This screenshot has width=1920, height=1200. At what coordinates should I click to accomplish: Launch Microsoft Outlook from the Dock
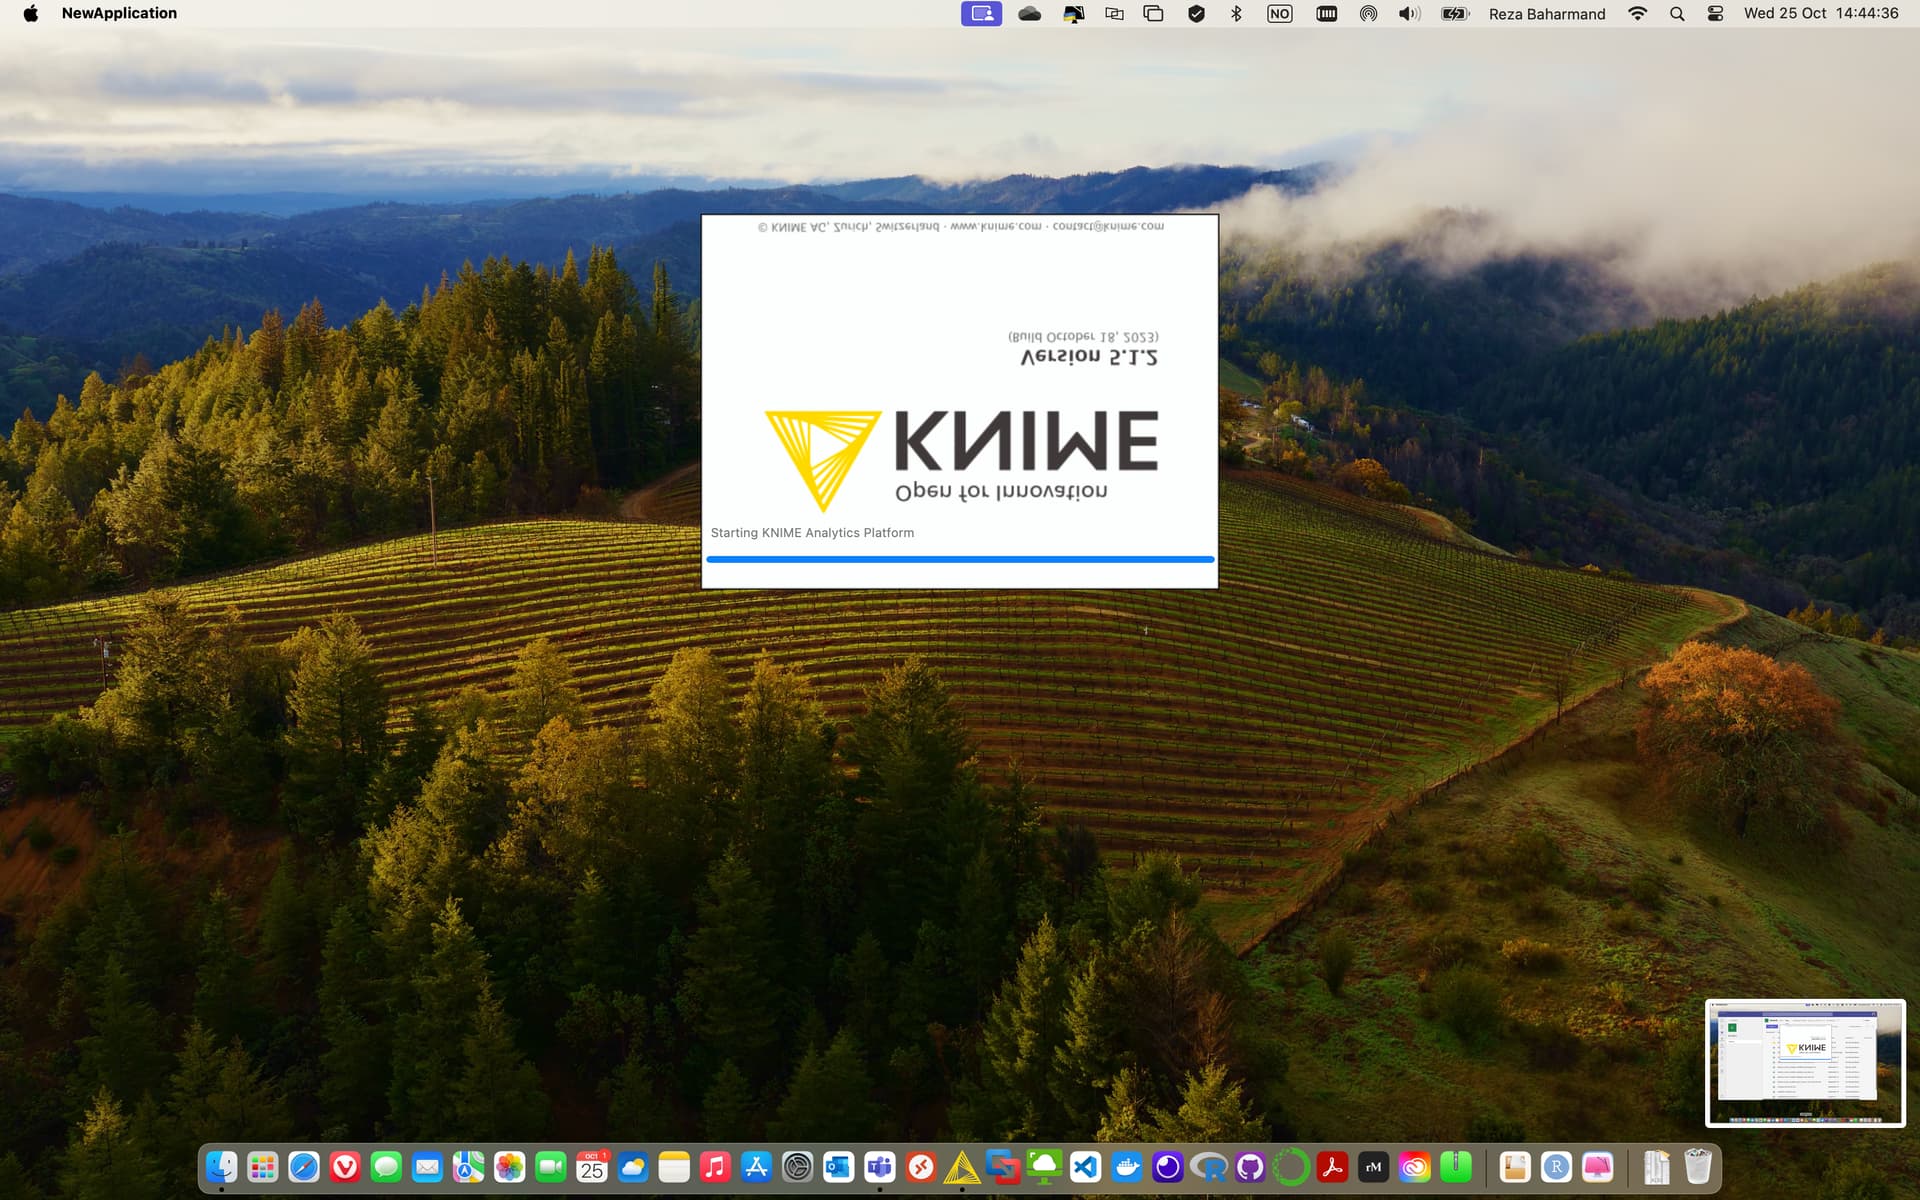pos(838,1167)
